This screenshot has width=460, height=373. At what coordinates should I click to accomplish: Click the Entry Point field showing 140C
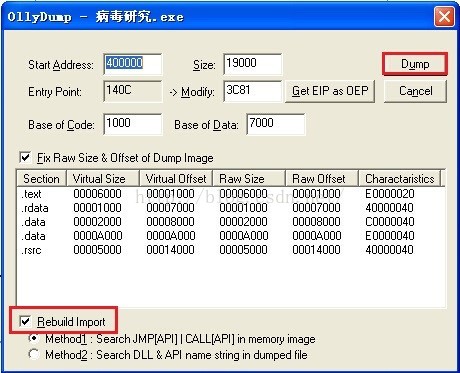(x=133, y=91)
